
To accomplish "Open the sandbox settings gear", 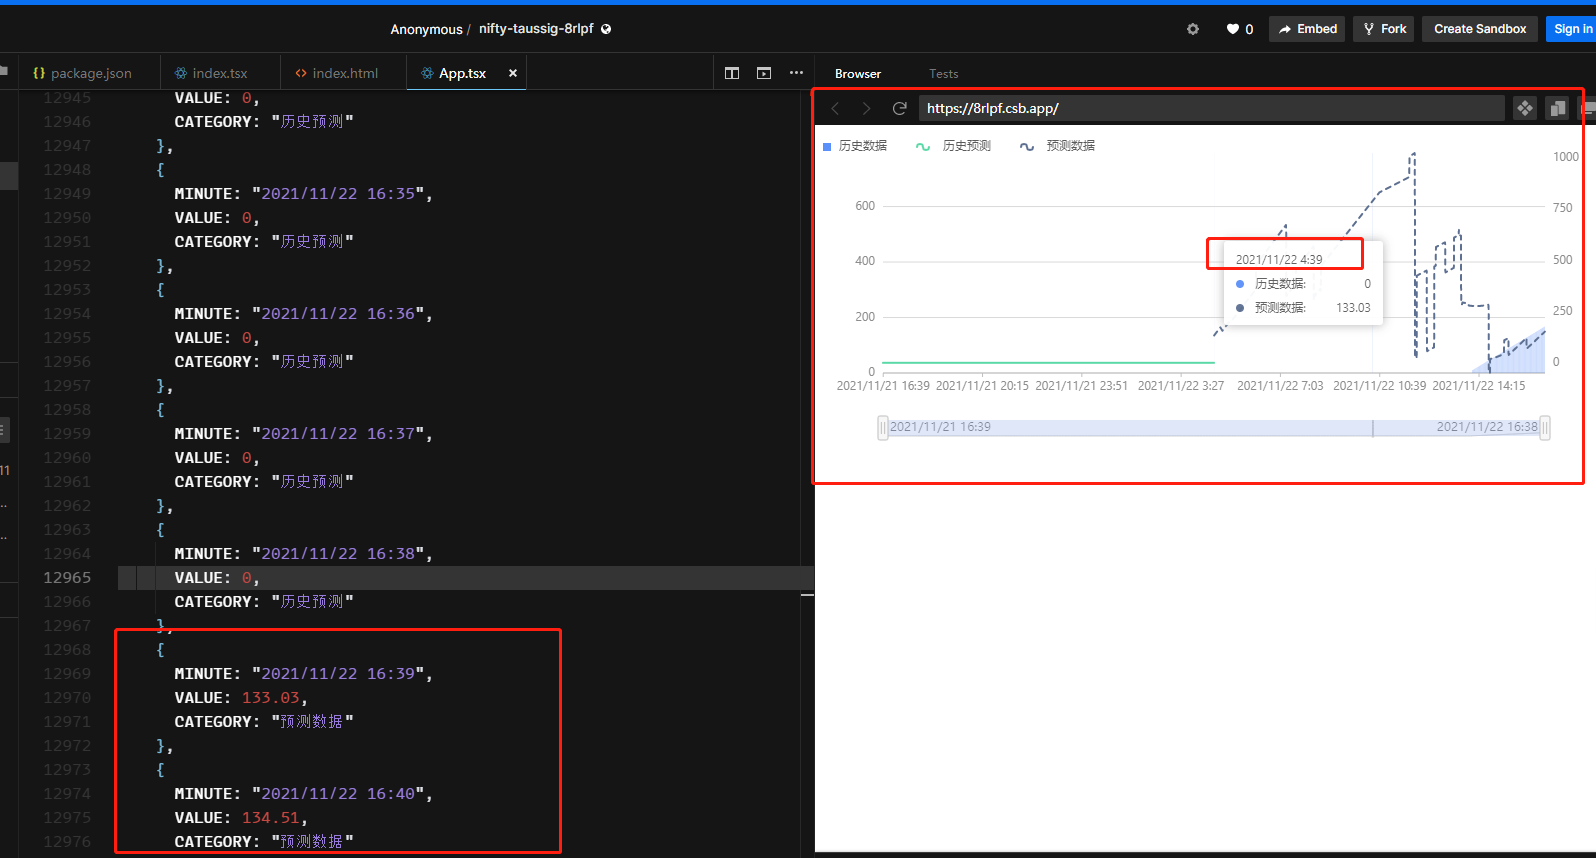I will (x=1193, y=29).
